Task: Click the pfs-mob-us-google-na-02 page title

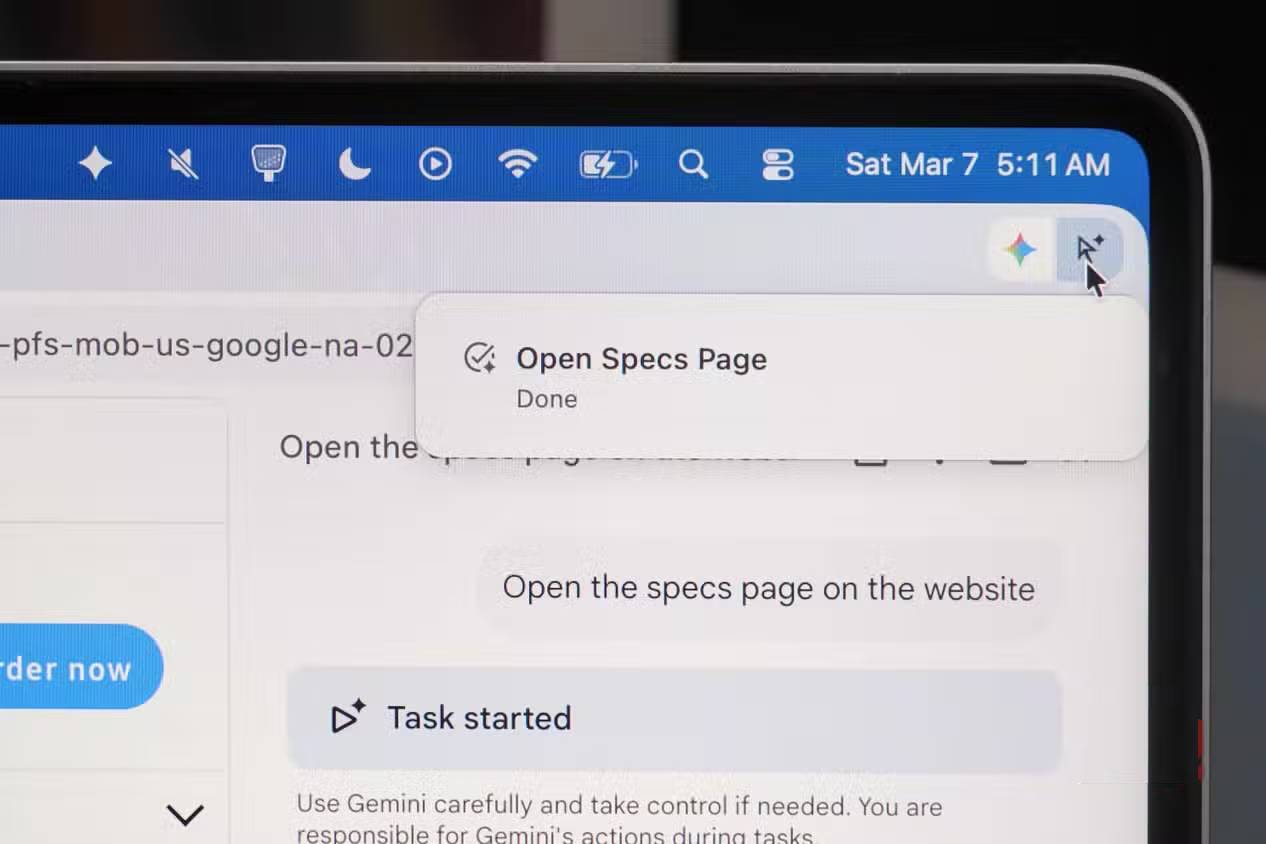Action: click(206, 346)
